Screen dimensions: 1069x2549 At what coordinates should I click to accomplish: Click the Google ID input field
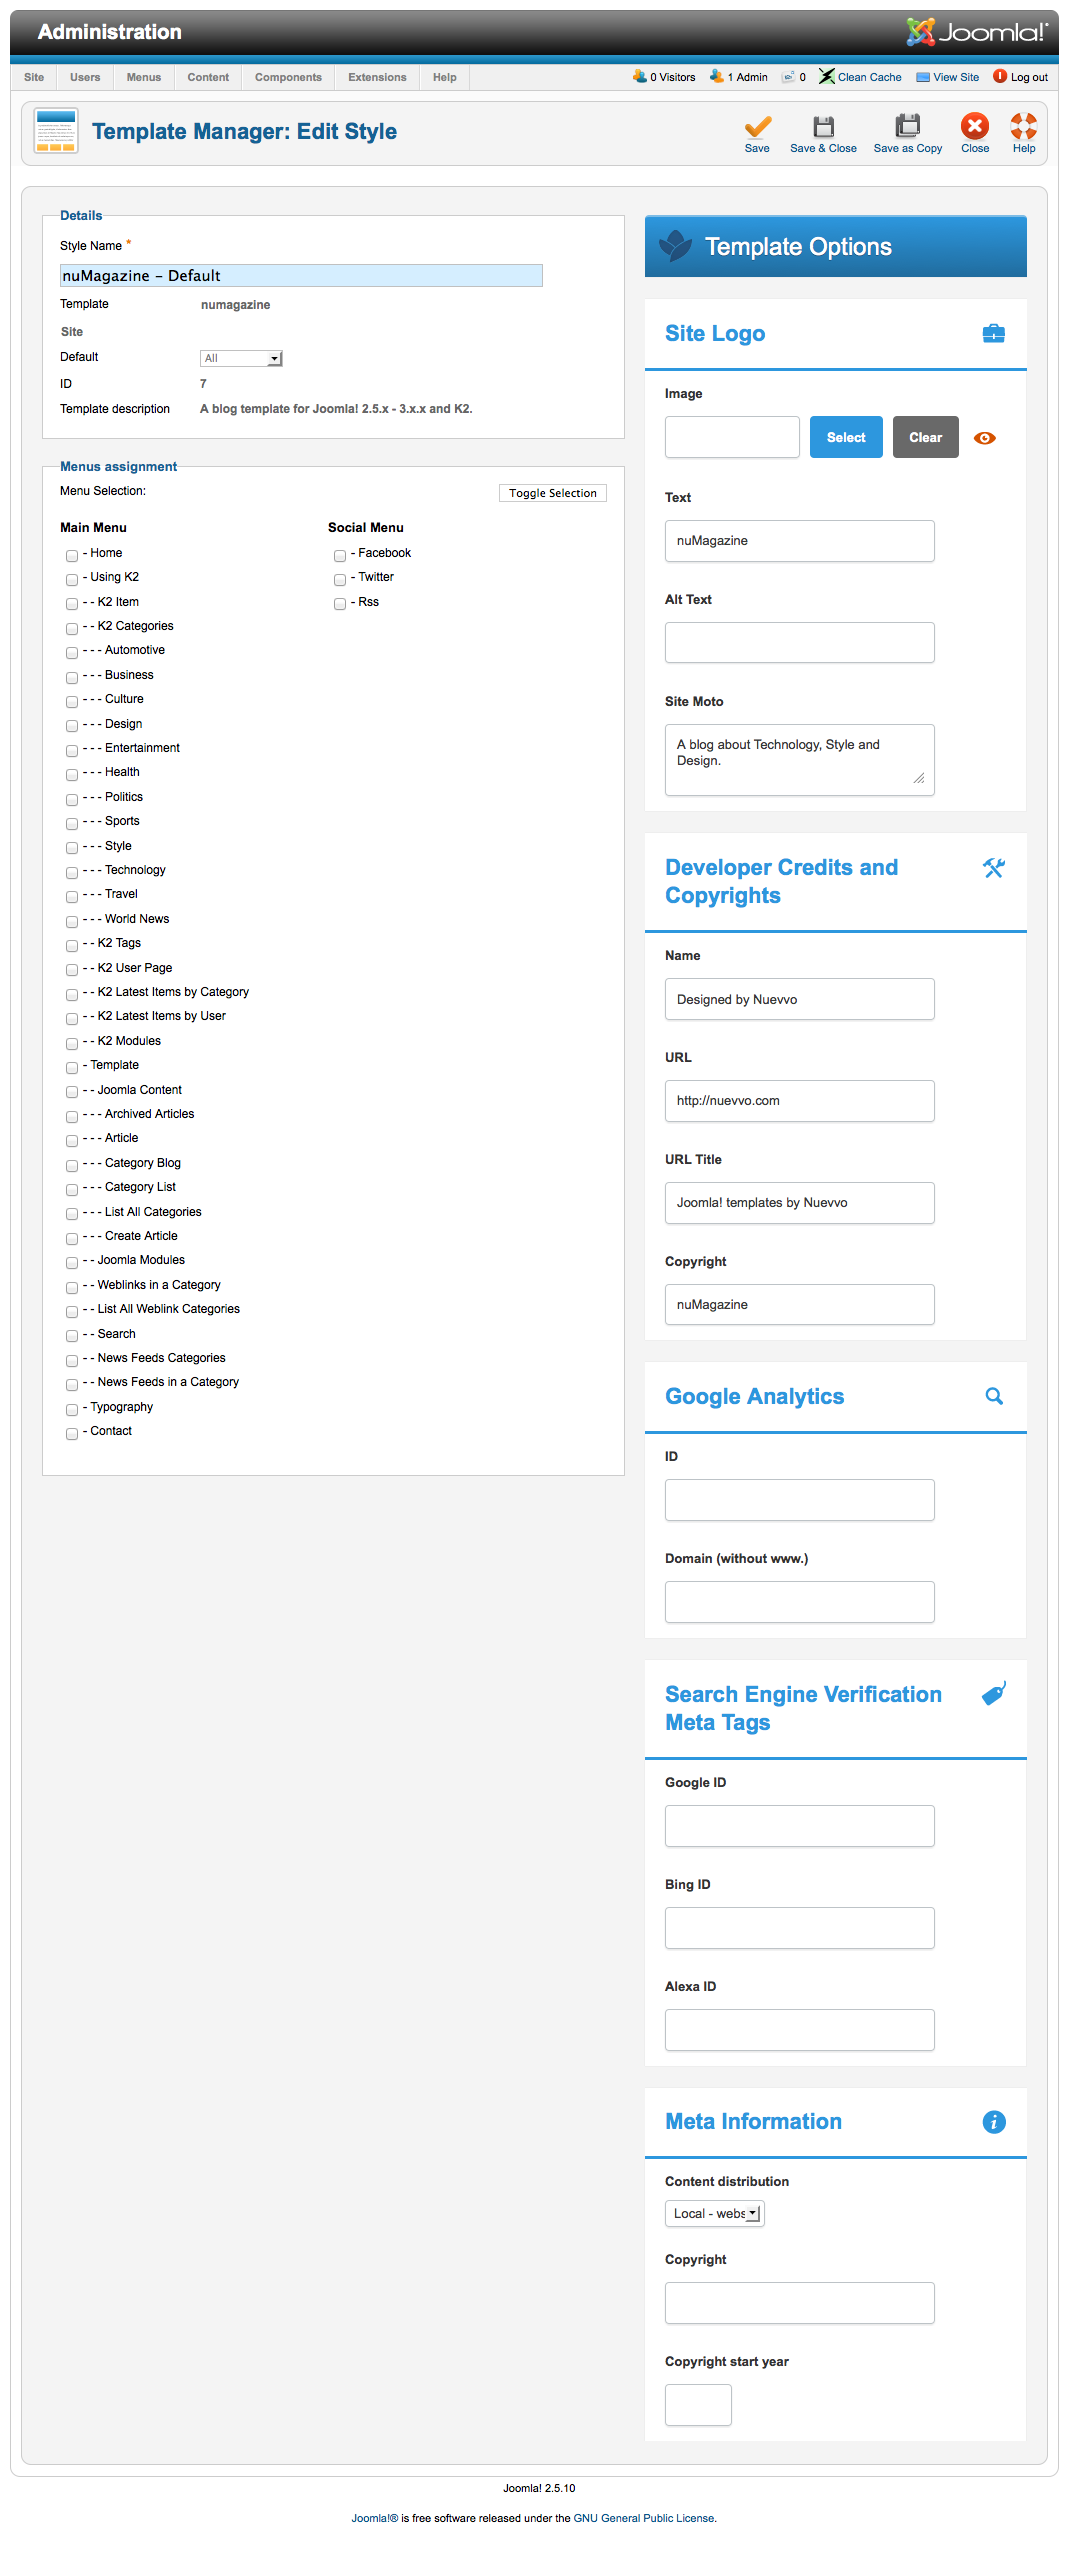[800, 1826]
